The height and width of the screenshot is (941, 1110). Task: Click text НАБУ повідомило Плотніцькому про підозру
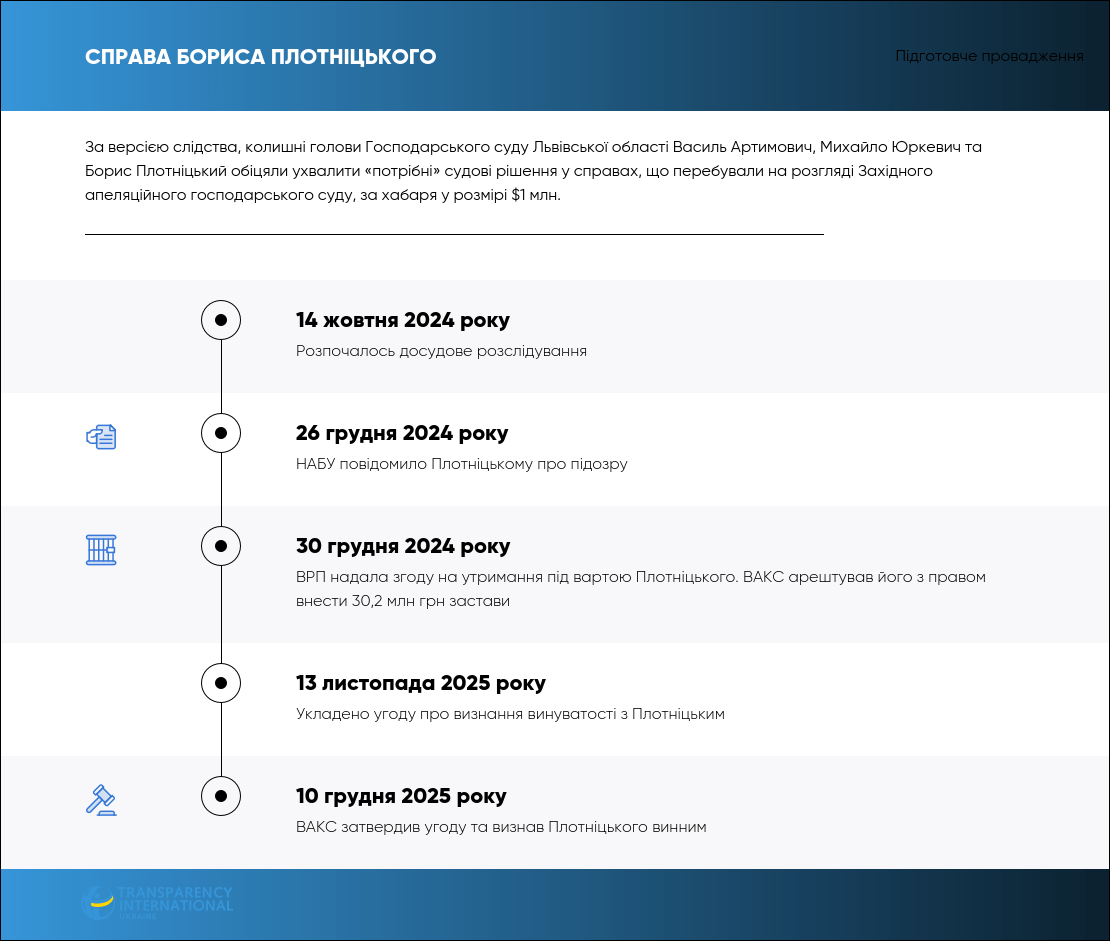click(462, 464)
